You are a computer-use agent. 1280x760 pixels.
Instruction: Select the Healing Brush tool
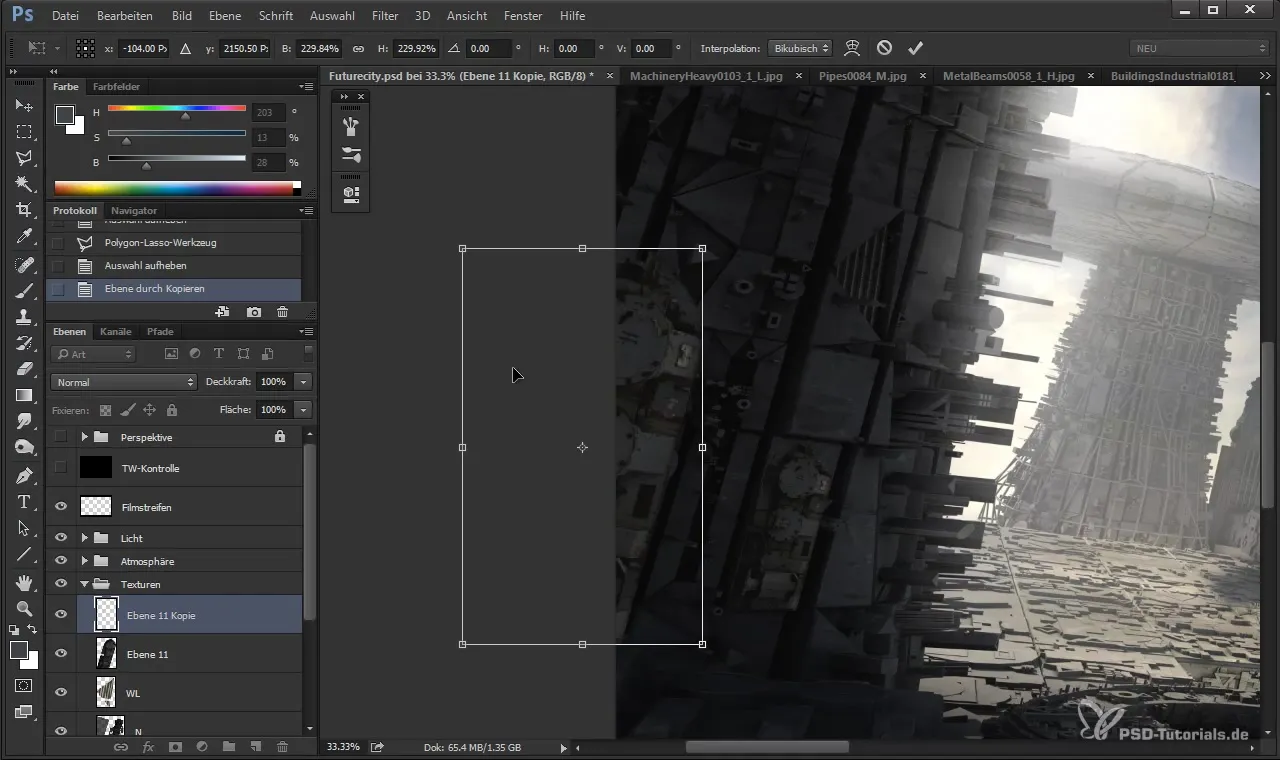click(24, 265)
